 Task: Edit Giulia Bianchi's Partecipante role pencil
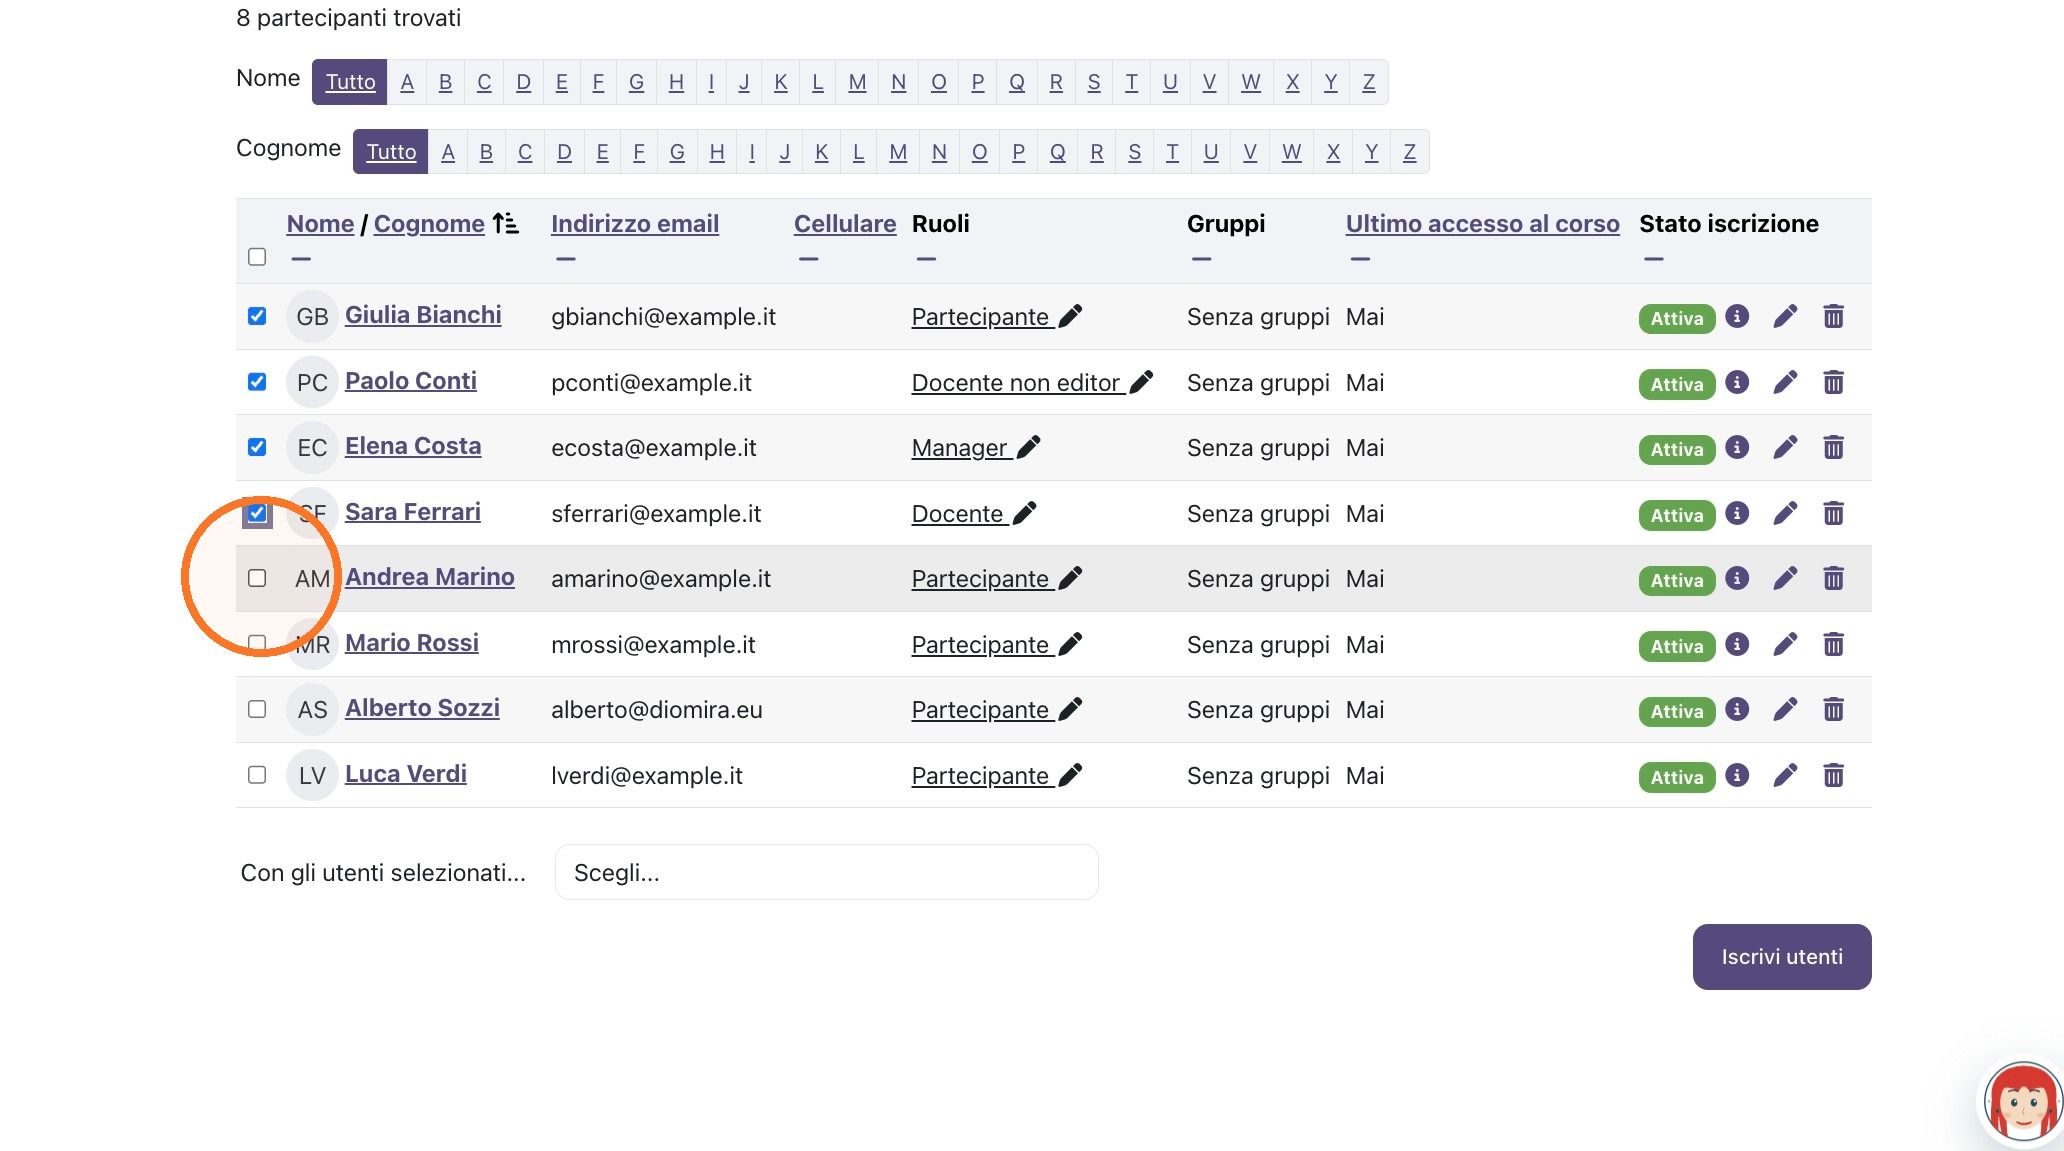pos(1070,316)
